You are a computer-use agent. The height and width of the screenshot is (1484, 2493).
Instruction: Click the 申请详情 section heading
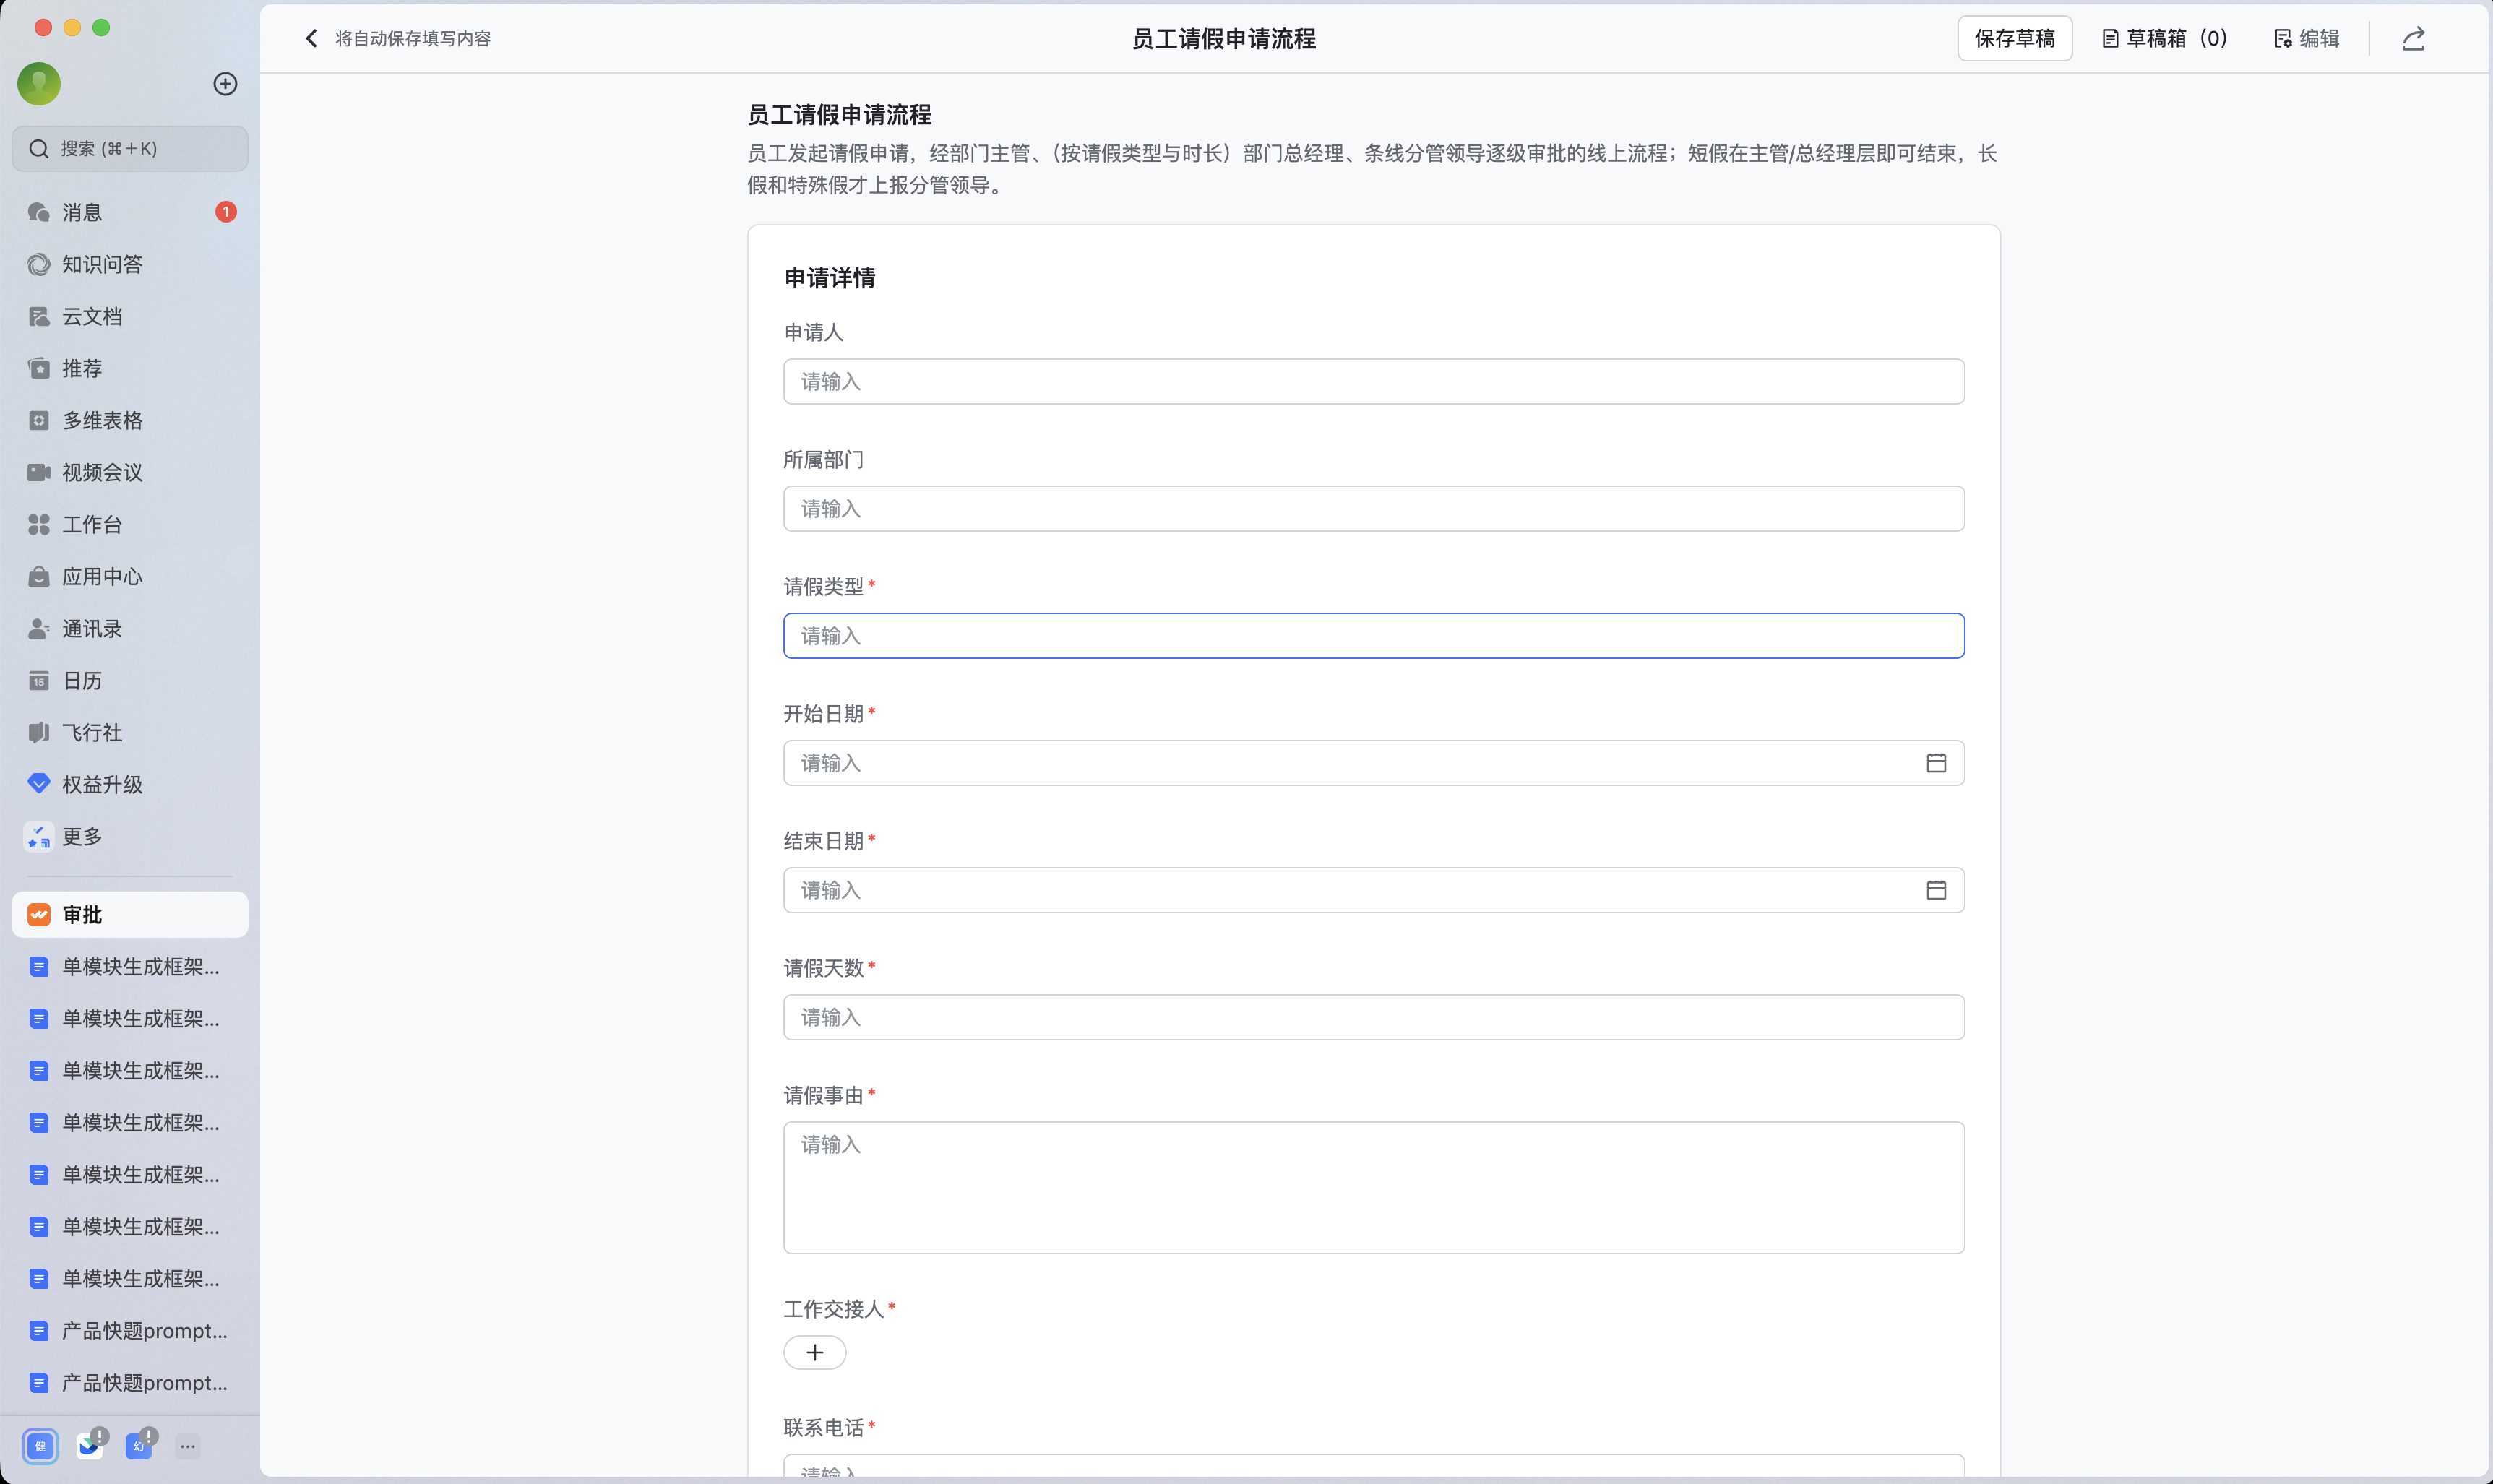[829, 278]
